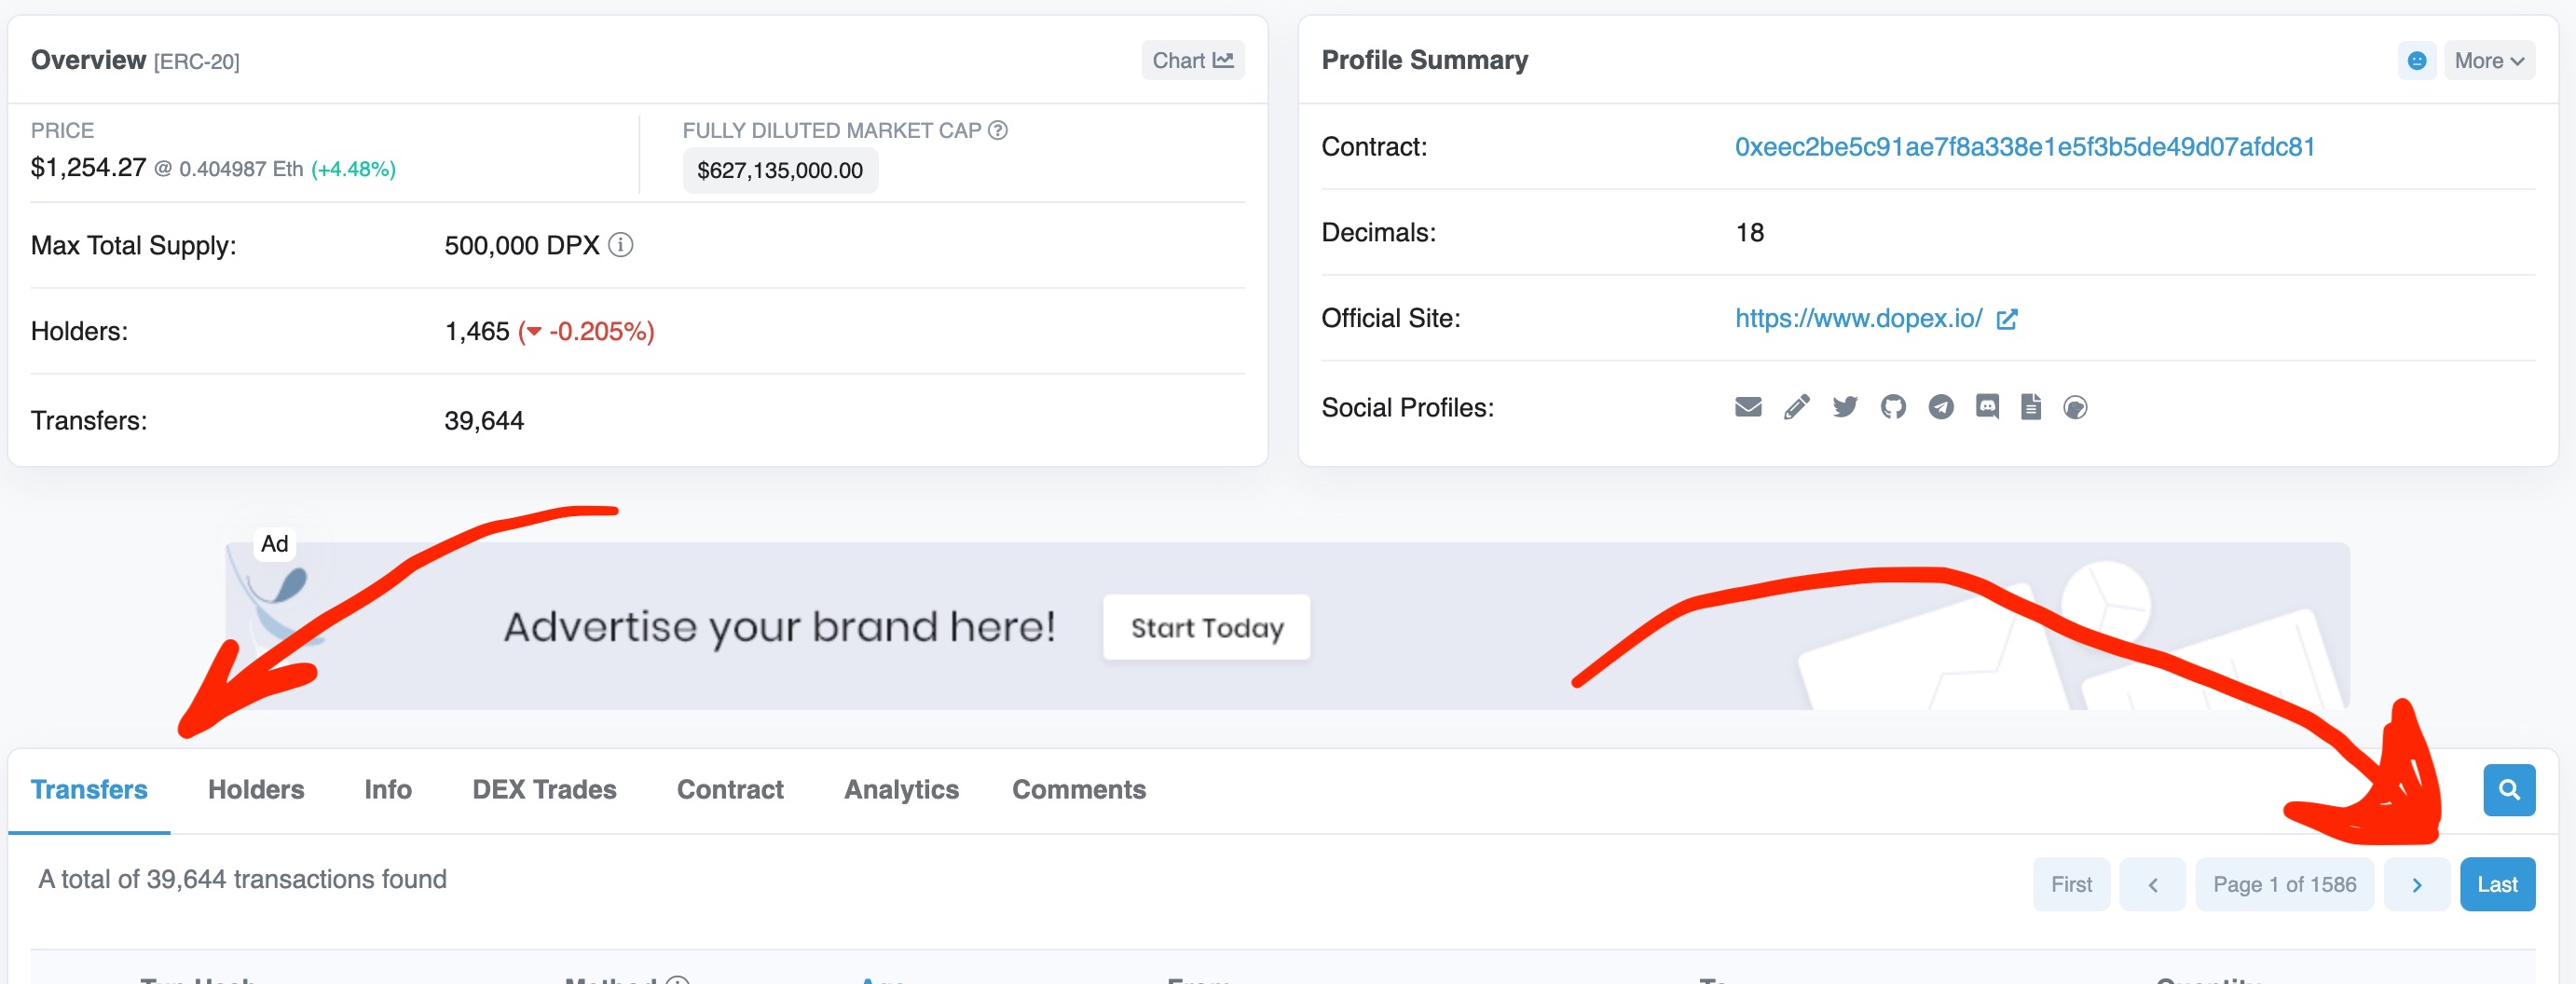Open the whitepaper document icon
Image resolution: width=2576 pixels, height=984 pixels.
click(x=2030, y=407)
